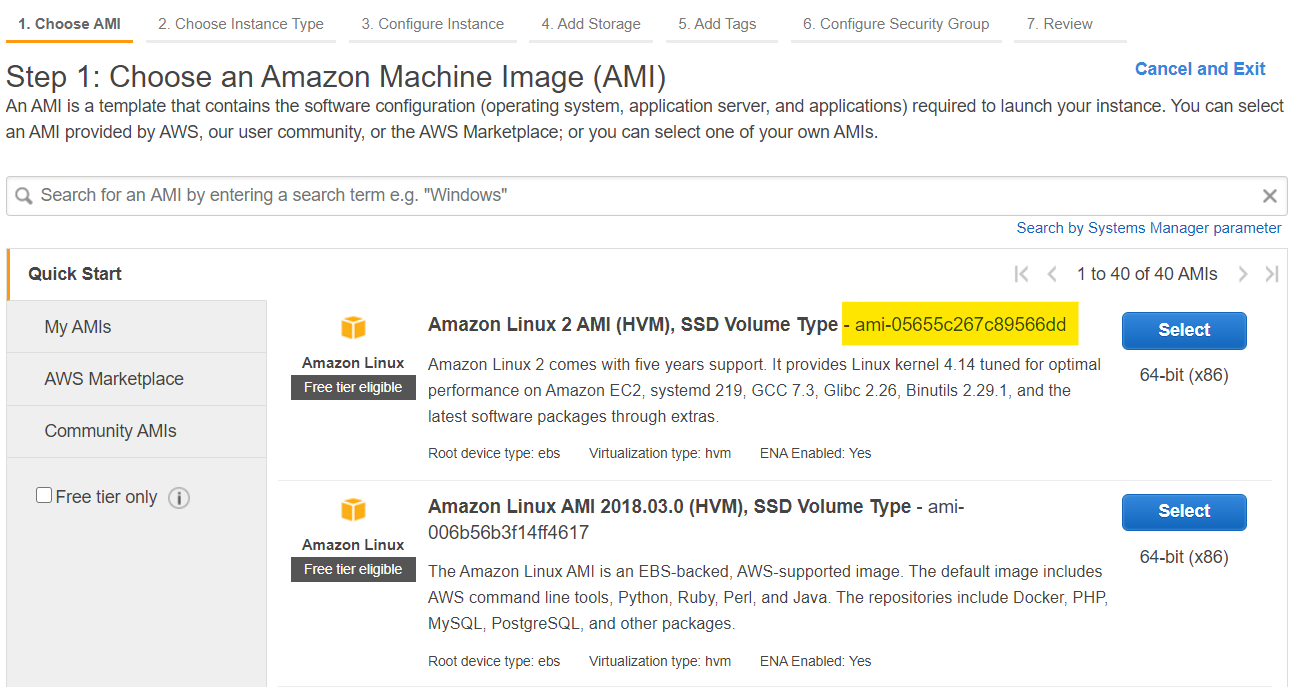Viewport: 1302px width, 687px height.
Task: Click the Step 1 page heading
Action: [336, 76]
